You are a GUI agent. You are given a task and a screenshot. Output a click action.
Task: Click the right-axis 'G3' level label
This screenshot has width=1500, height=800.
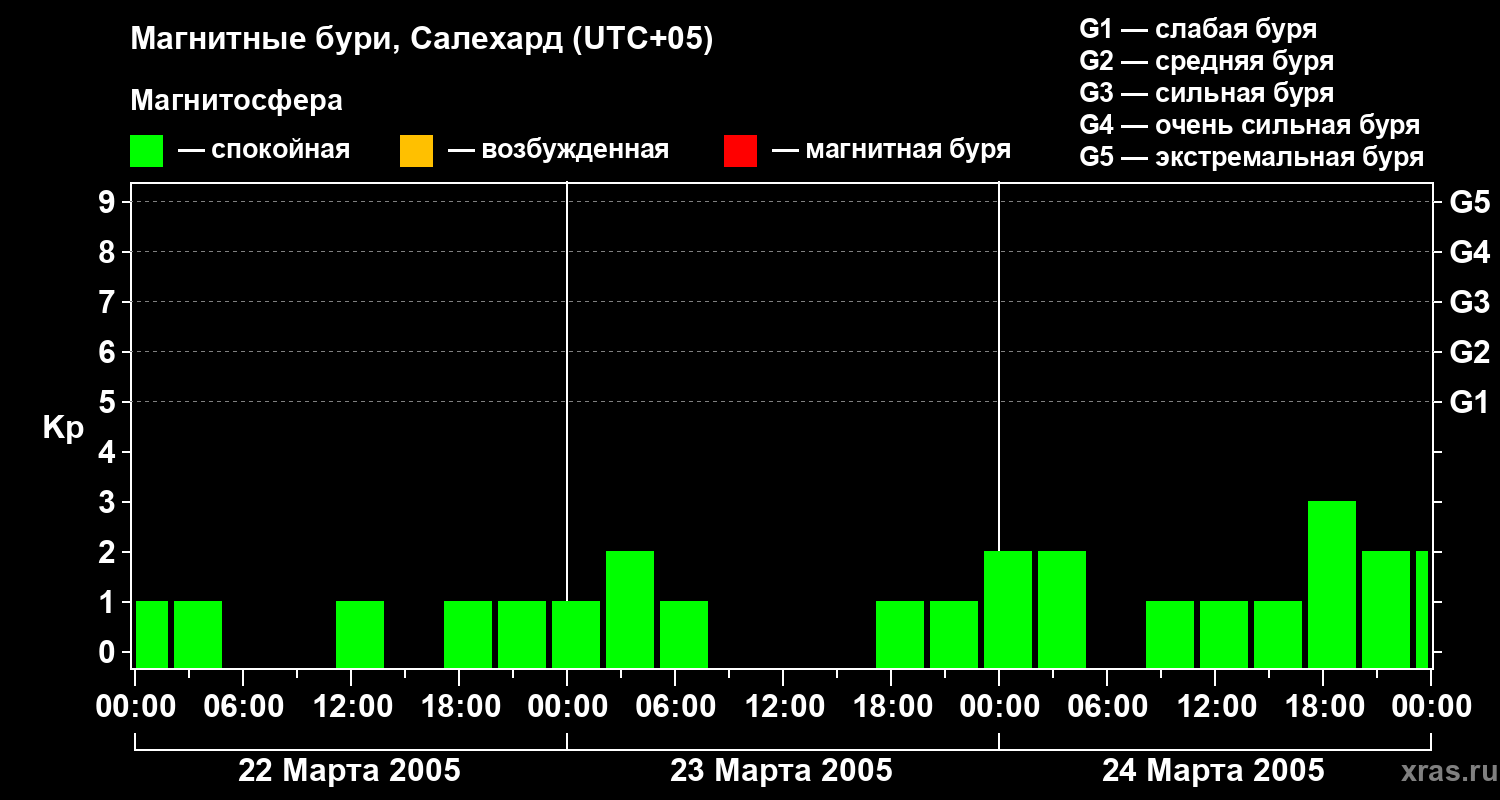(1470, 302)
